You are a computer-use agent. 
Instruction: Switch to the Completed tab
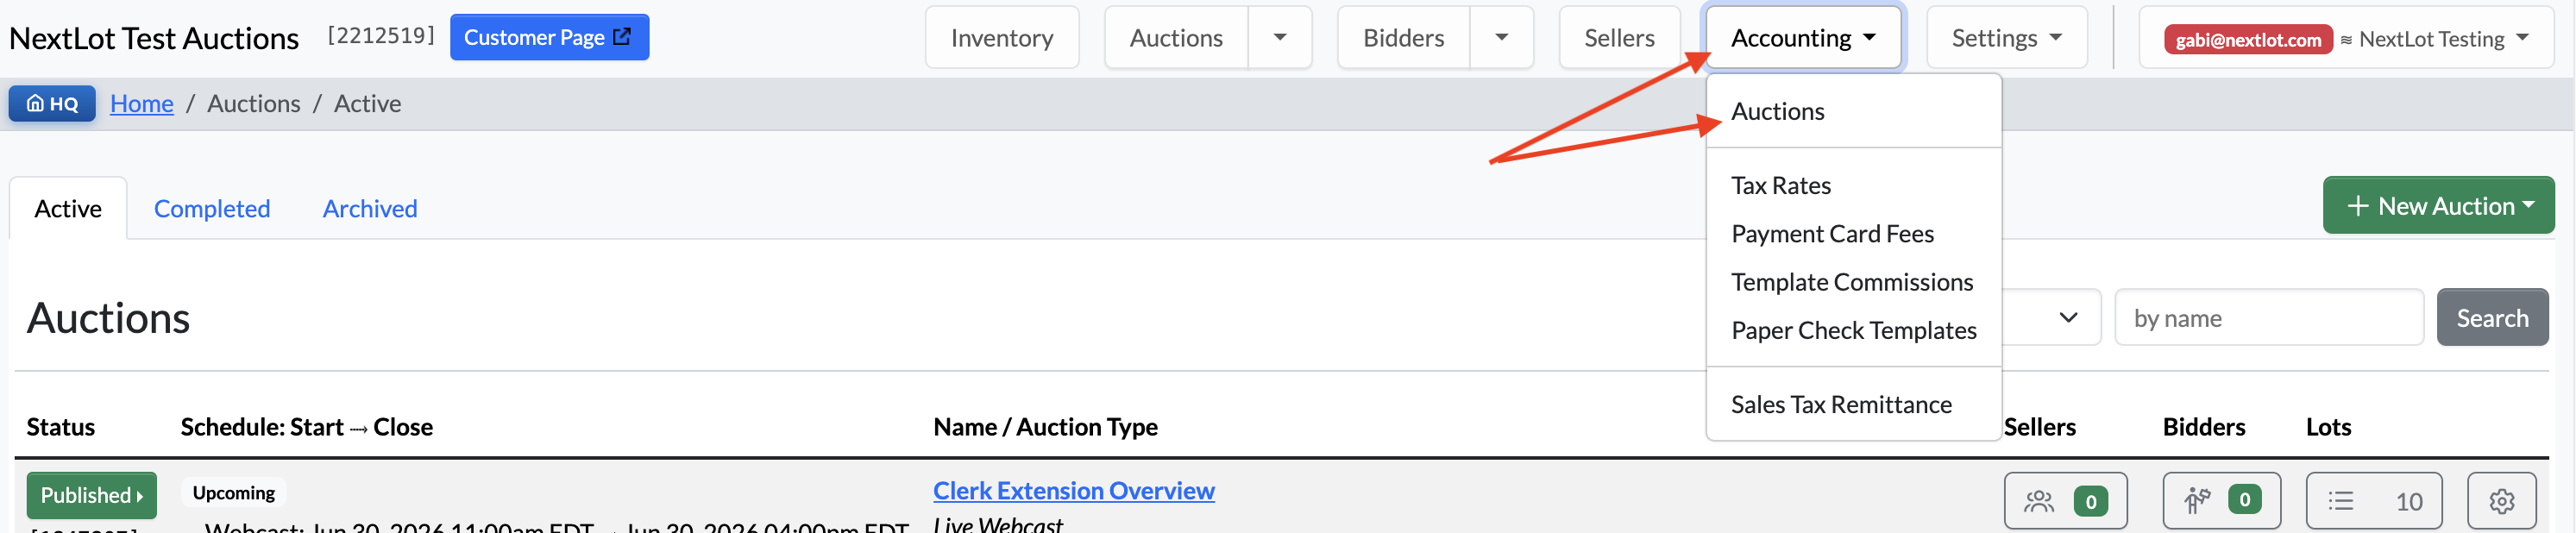pos(212,208)
